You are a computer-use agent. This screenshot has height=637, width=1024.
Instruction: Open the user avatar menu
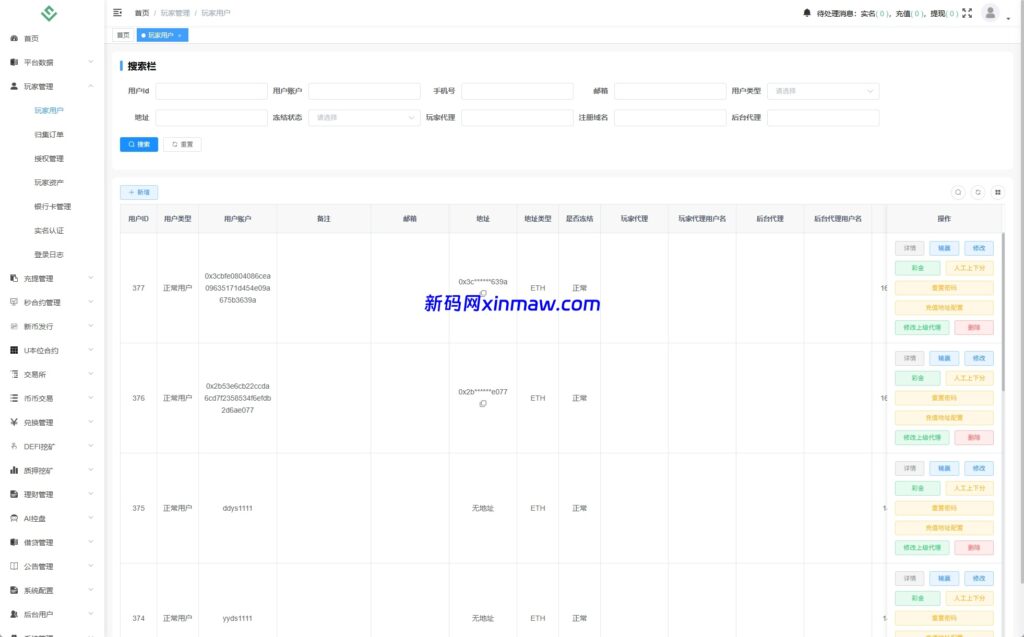991,13
